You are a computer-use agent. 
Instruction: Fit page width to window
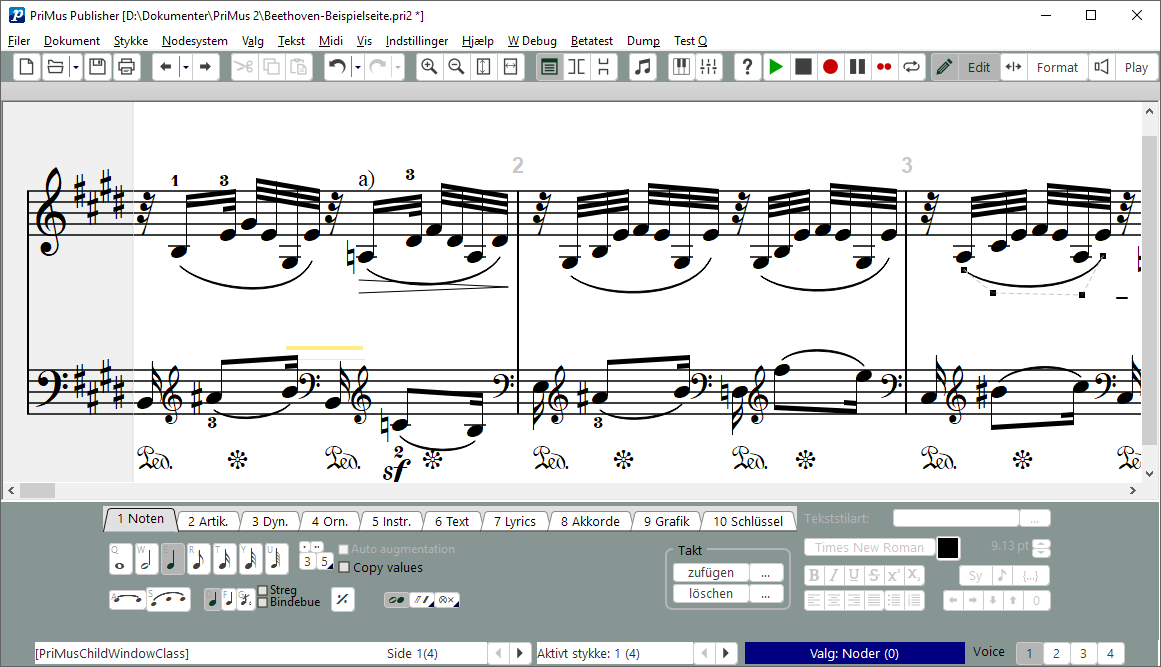pyautogui.click(x=511, y=67)
